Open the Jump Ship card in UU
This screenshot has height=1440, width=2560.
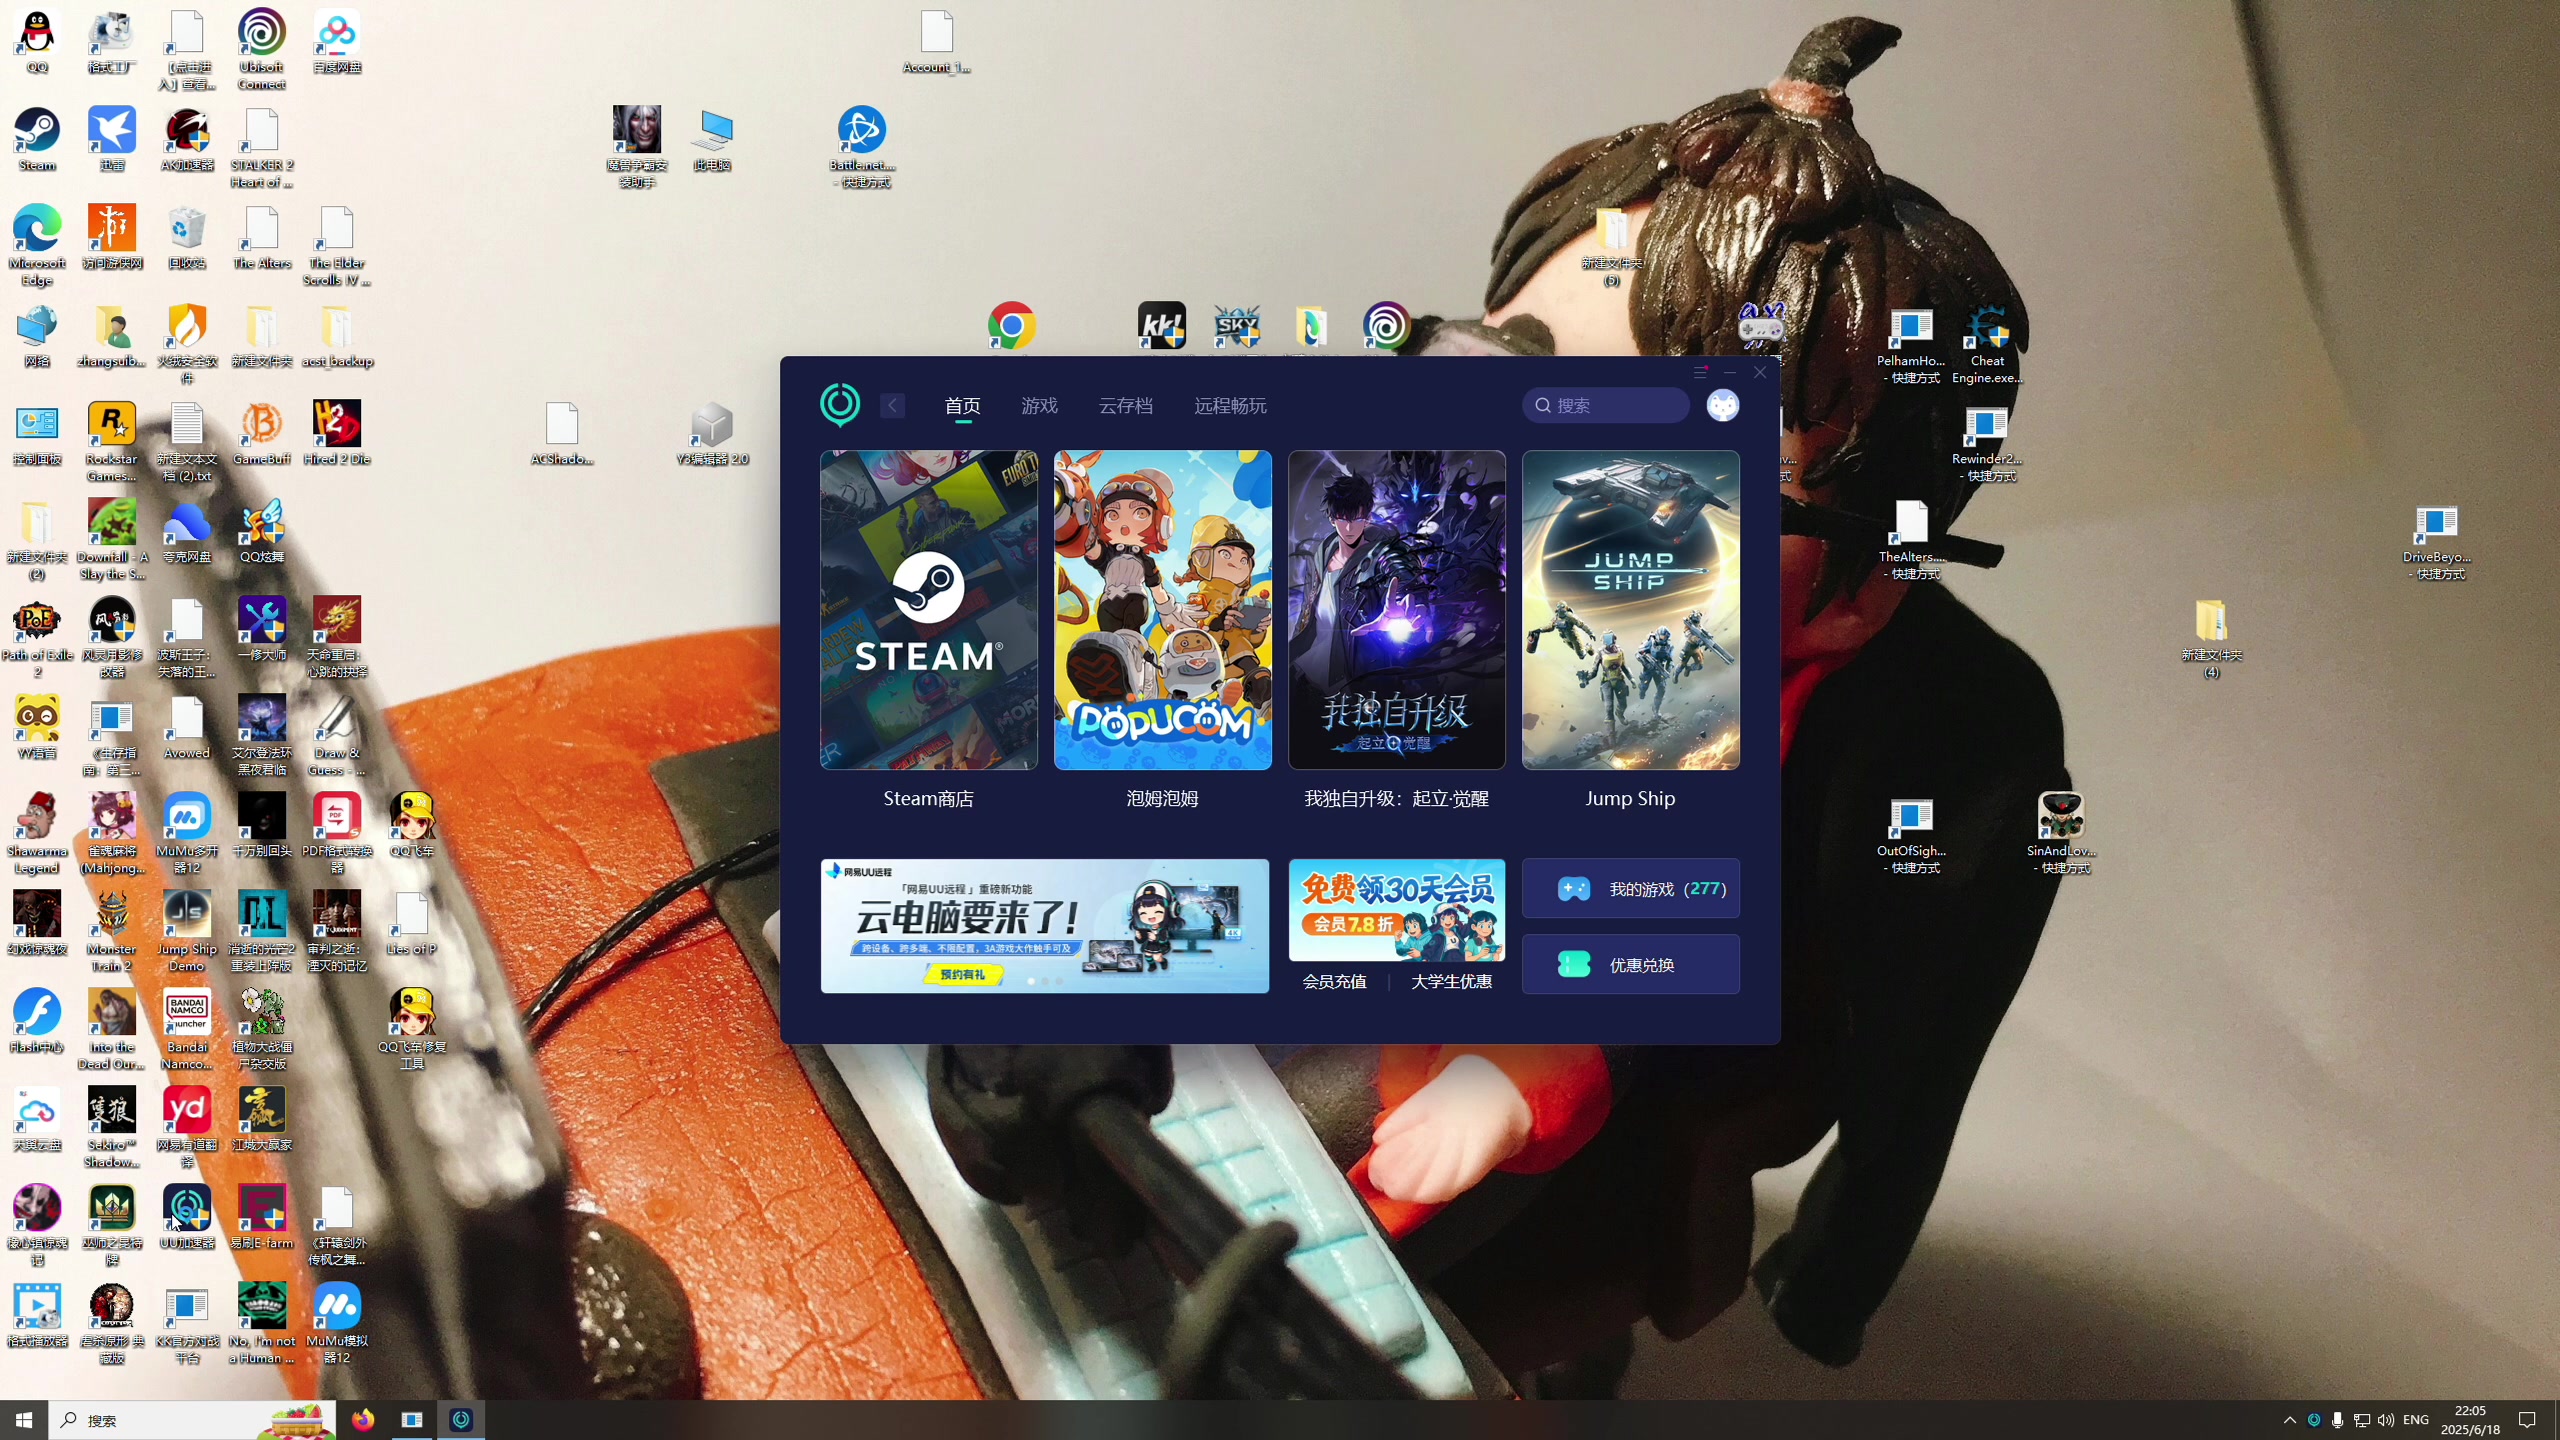1630,630
